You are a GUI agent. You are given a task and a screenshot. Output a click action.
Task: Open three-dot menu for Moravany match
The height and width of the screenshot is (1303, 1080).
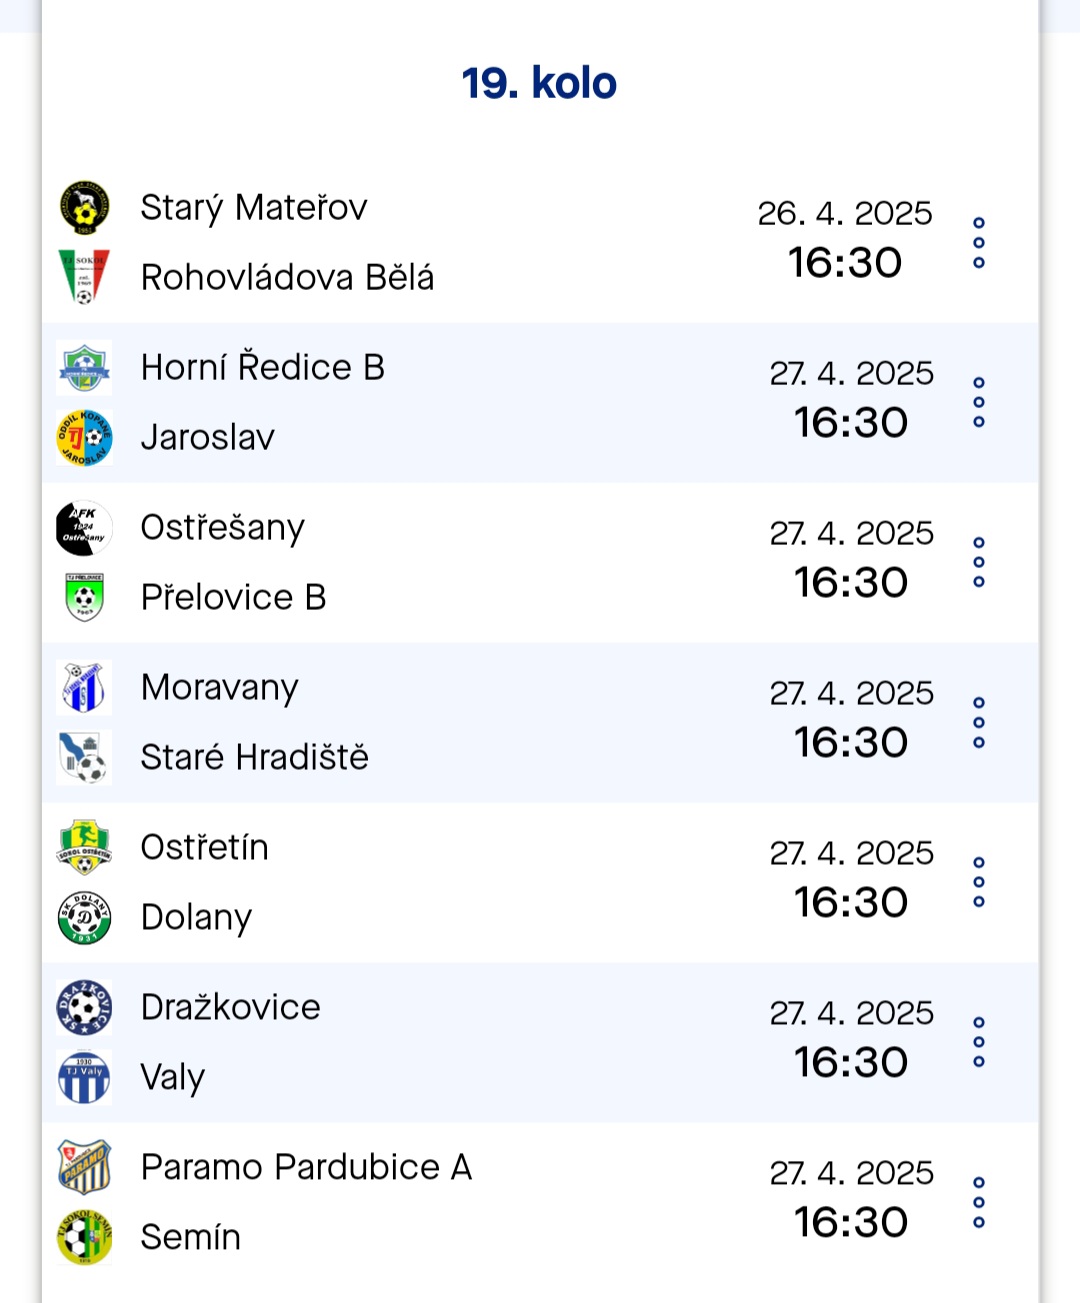point(979,723)
